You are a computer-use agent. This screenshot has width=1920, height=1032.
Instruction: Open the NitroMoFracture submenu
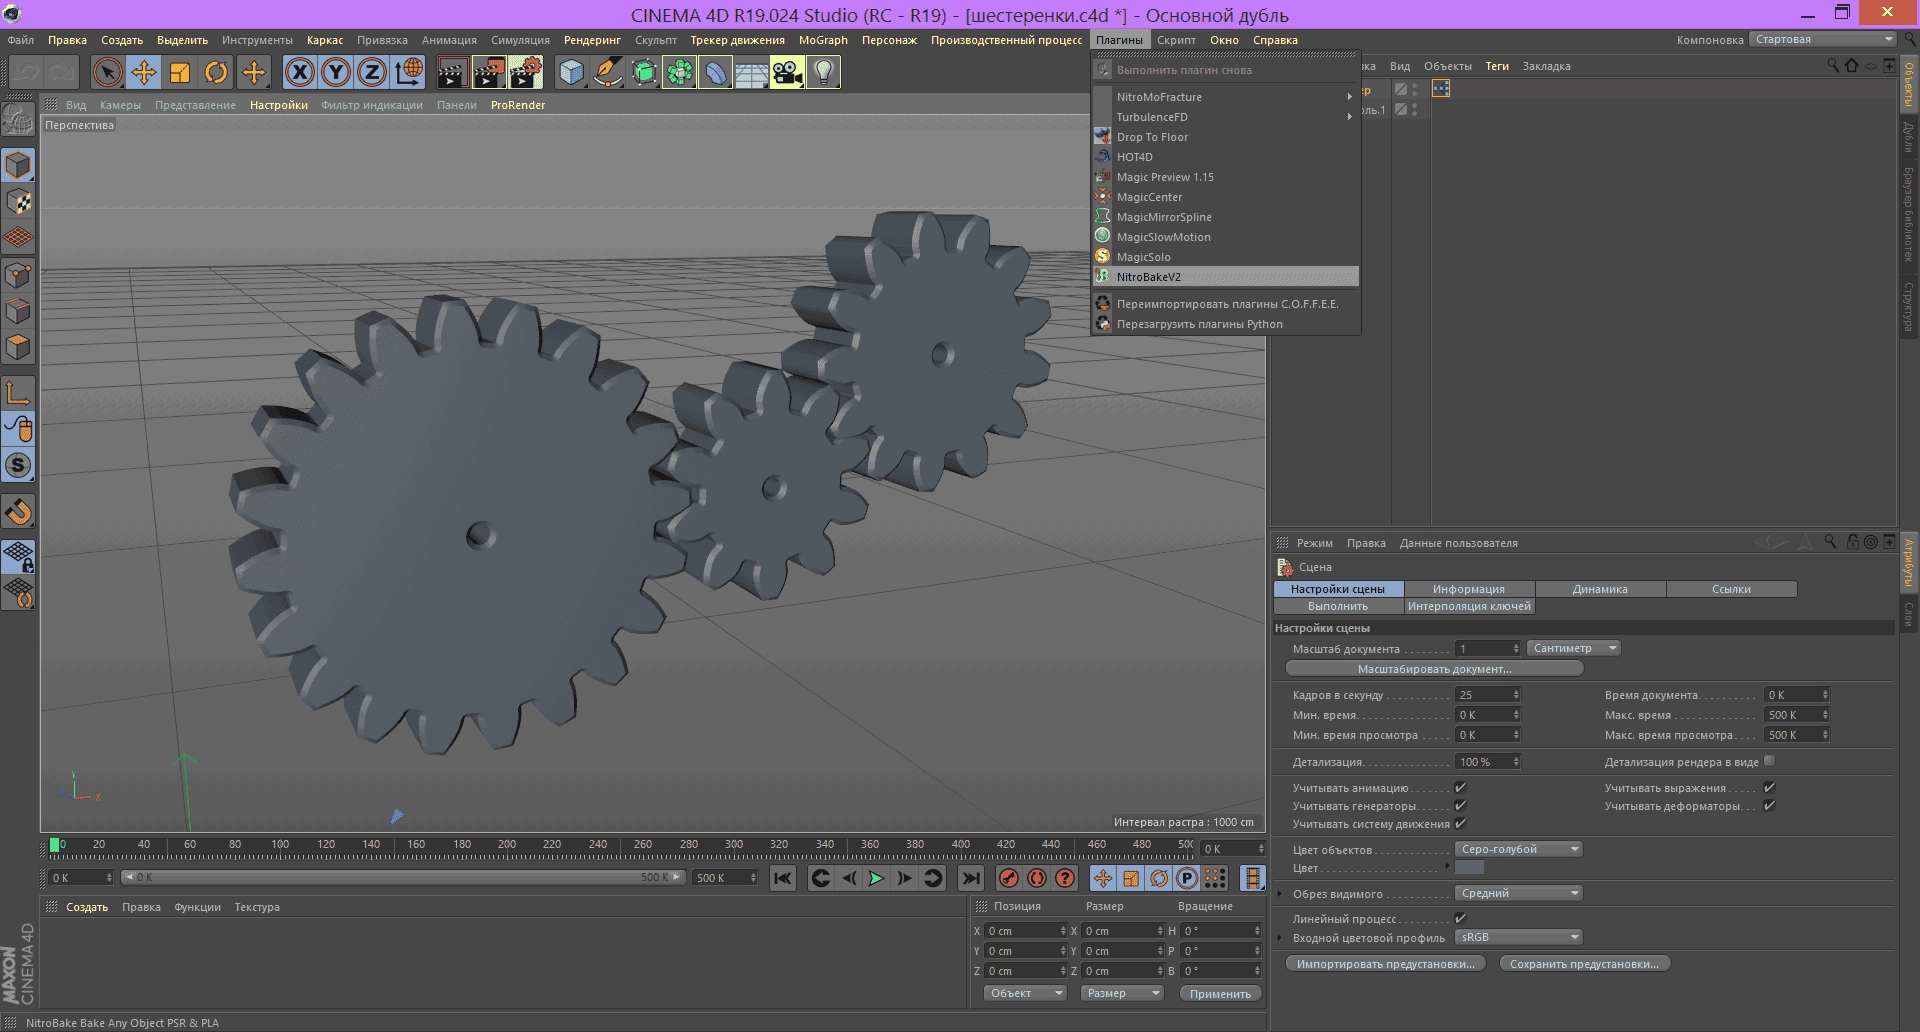click(x=1225, y=97)
